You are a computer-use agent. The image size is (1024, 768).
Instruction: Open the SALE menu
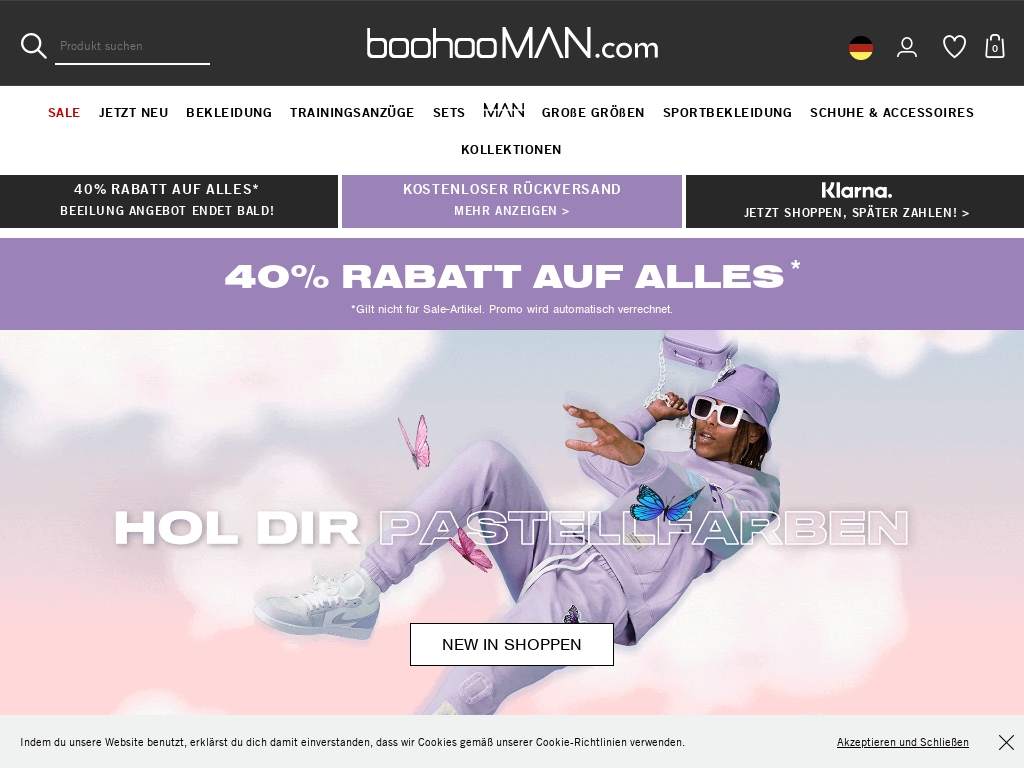[64, 112]
